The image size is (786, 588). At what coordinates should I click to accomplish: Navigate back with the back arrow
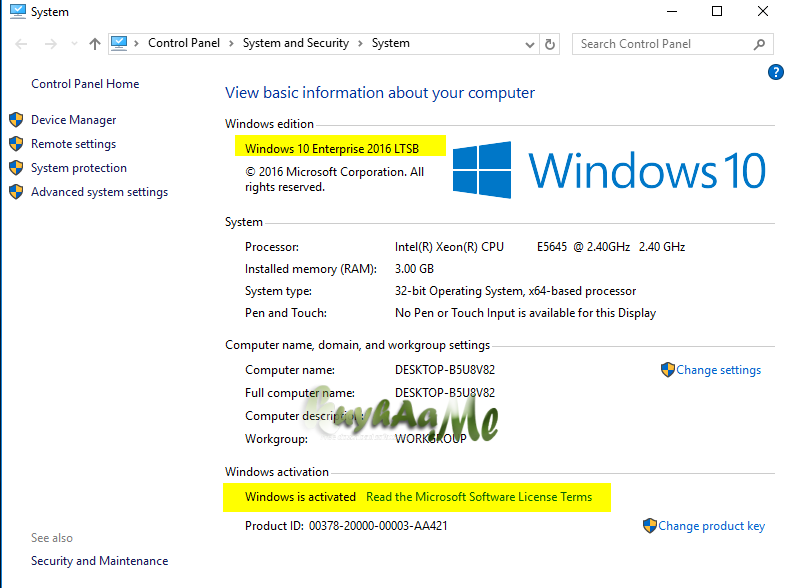(x=21, y=44)
